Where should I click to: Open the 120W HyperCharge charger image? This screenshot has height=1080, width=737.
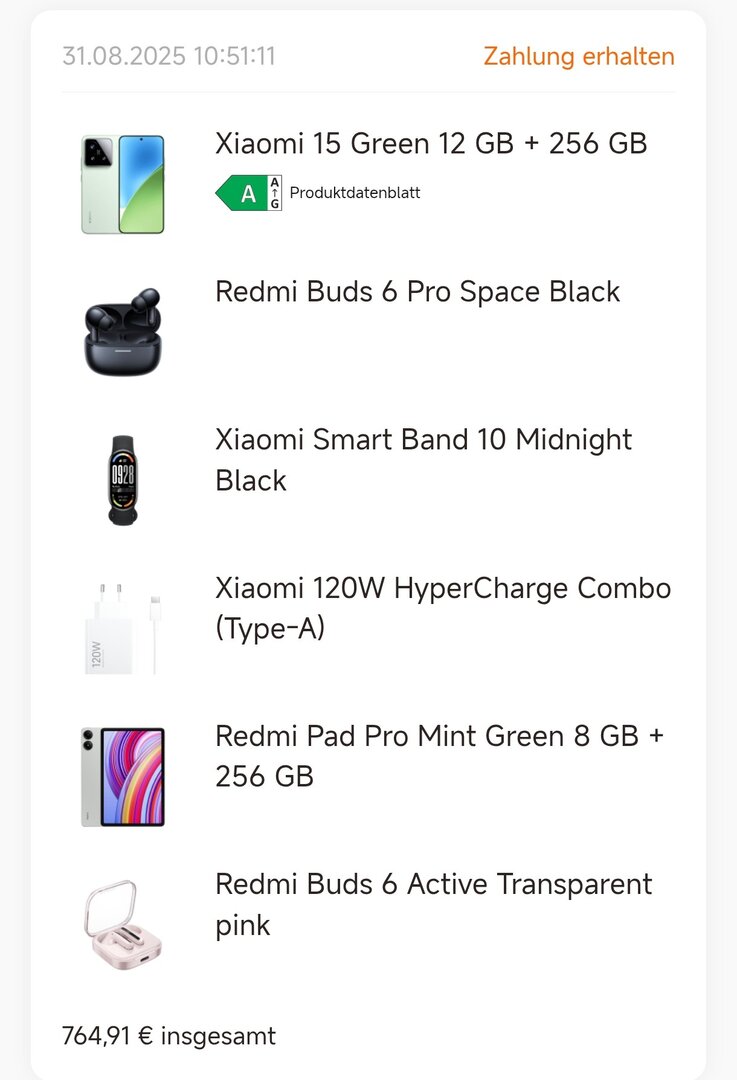(x=122, y=628)
